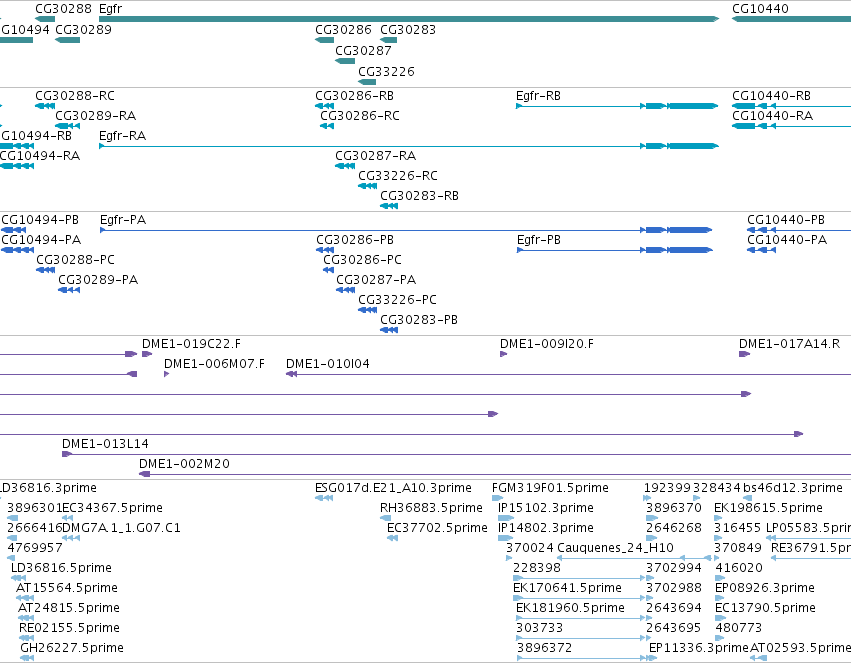Click the Egfr gene label
851x663 pixels.
pos(111,9)
